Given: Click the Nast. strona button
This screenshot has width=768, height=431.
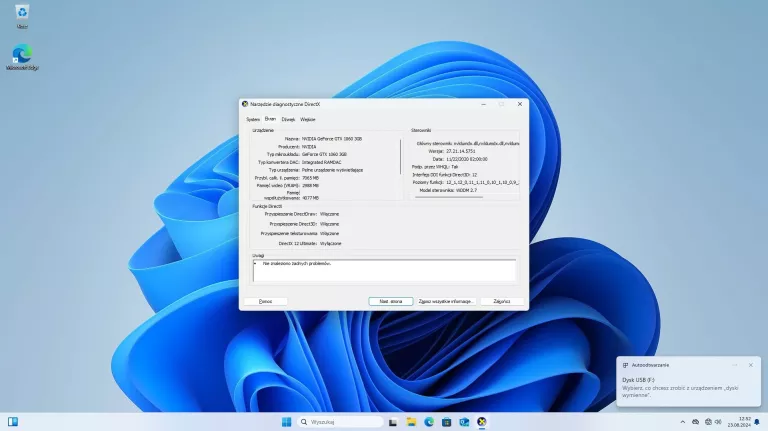Looking at the screenshot, I should (x=391, y=301).
